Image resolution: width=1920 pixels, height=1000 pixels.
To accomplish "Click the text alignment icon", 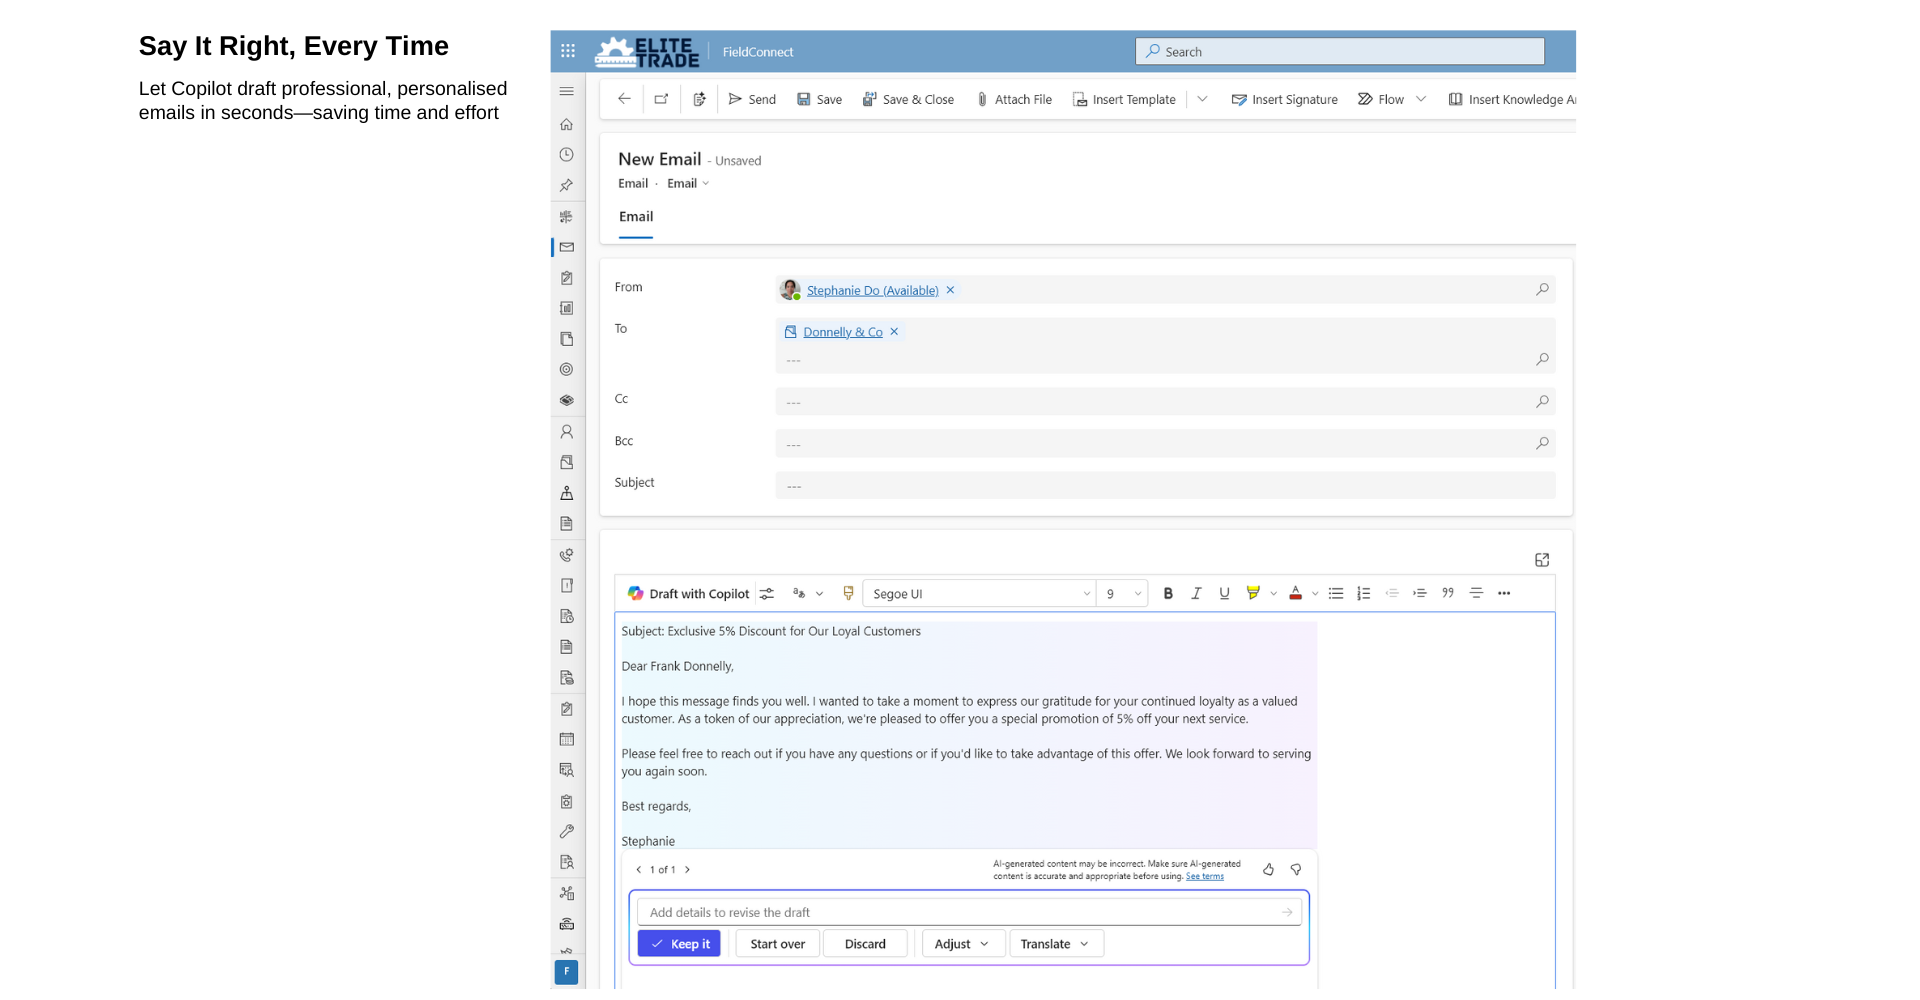I will point(1476,594).
